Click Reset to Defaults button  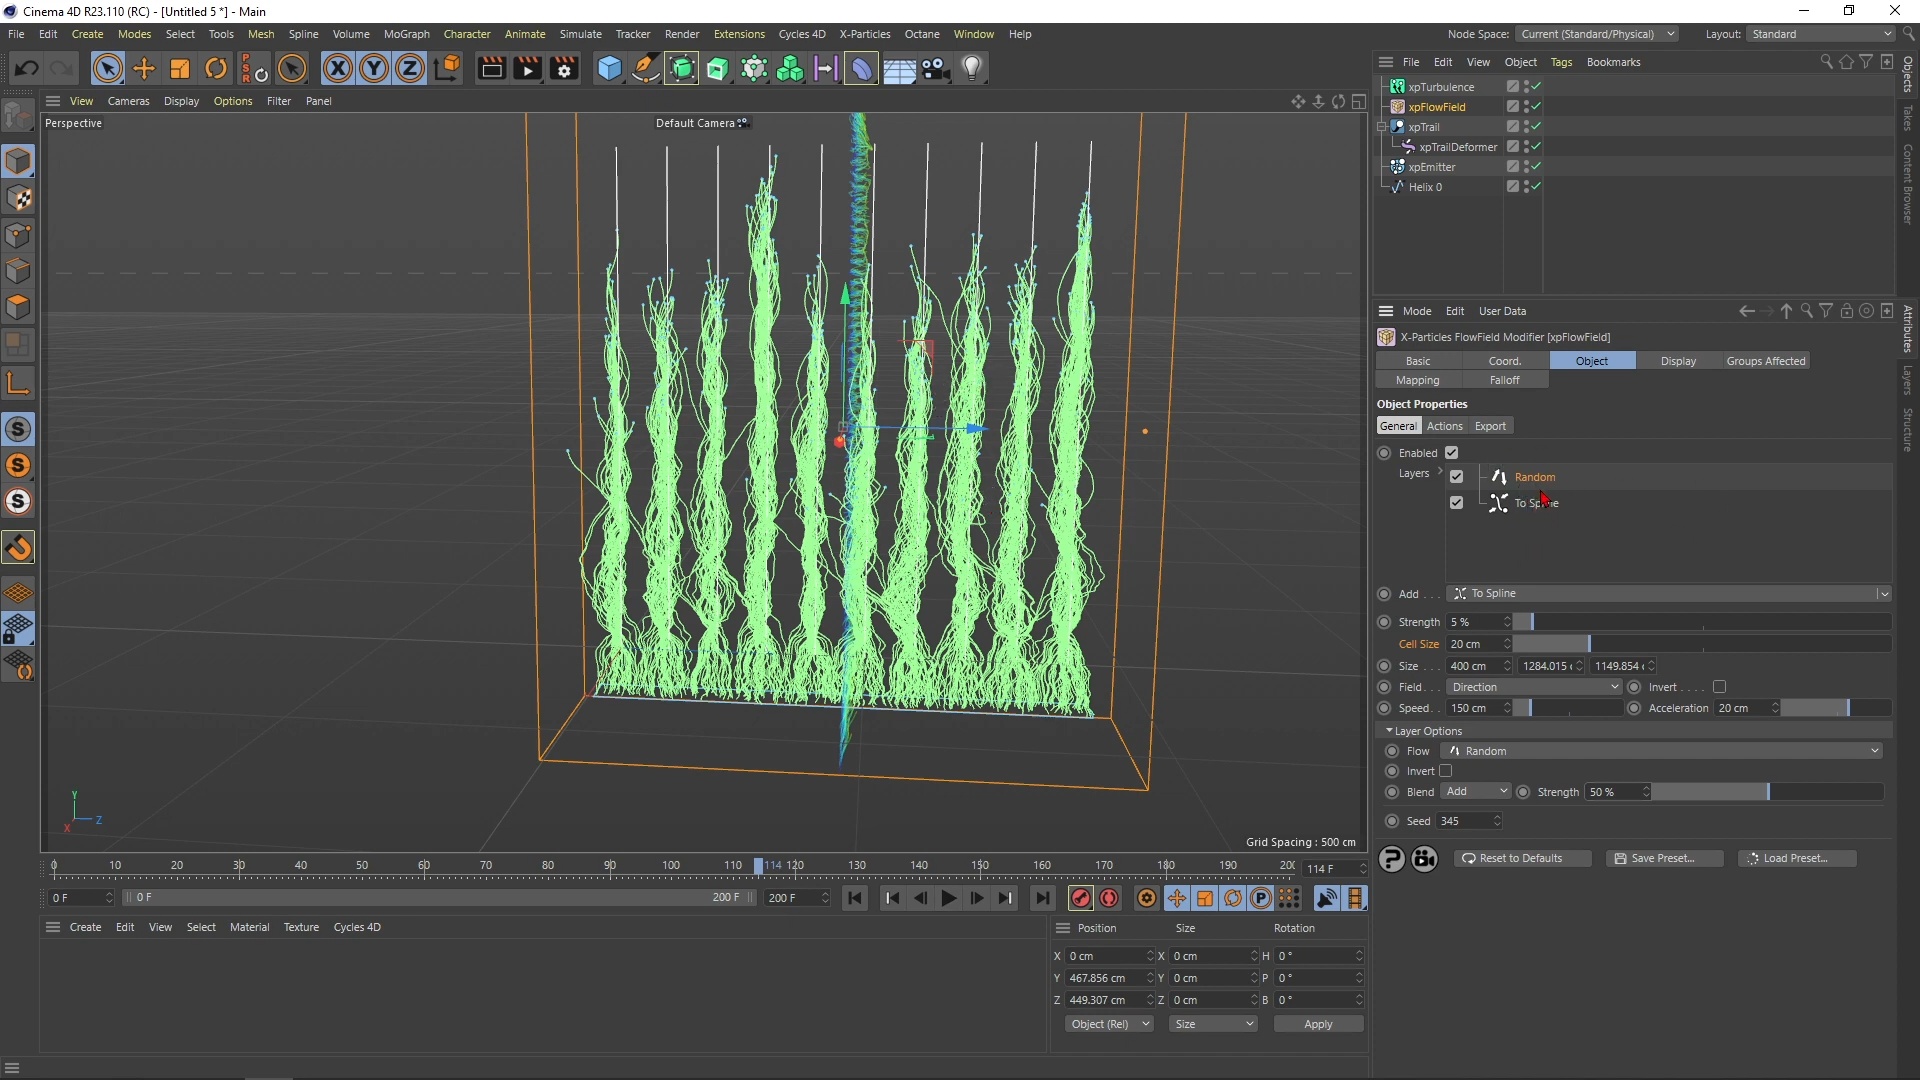[1522, 858]
